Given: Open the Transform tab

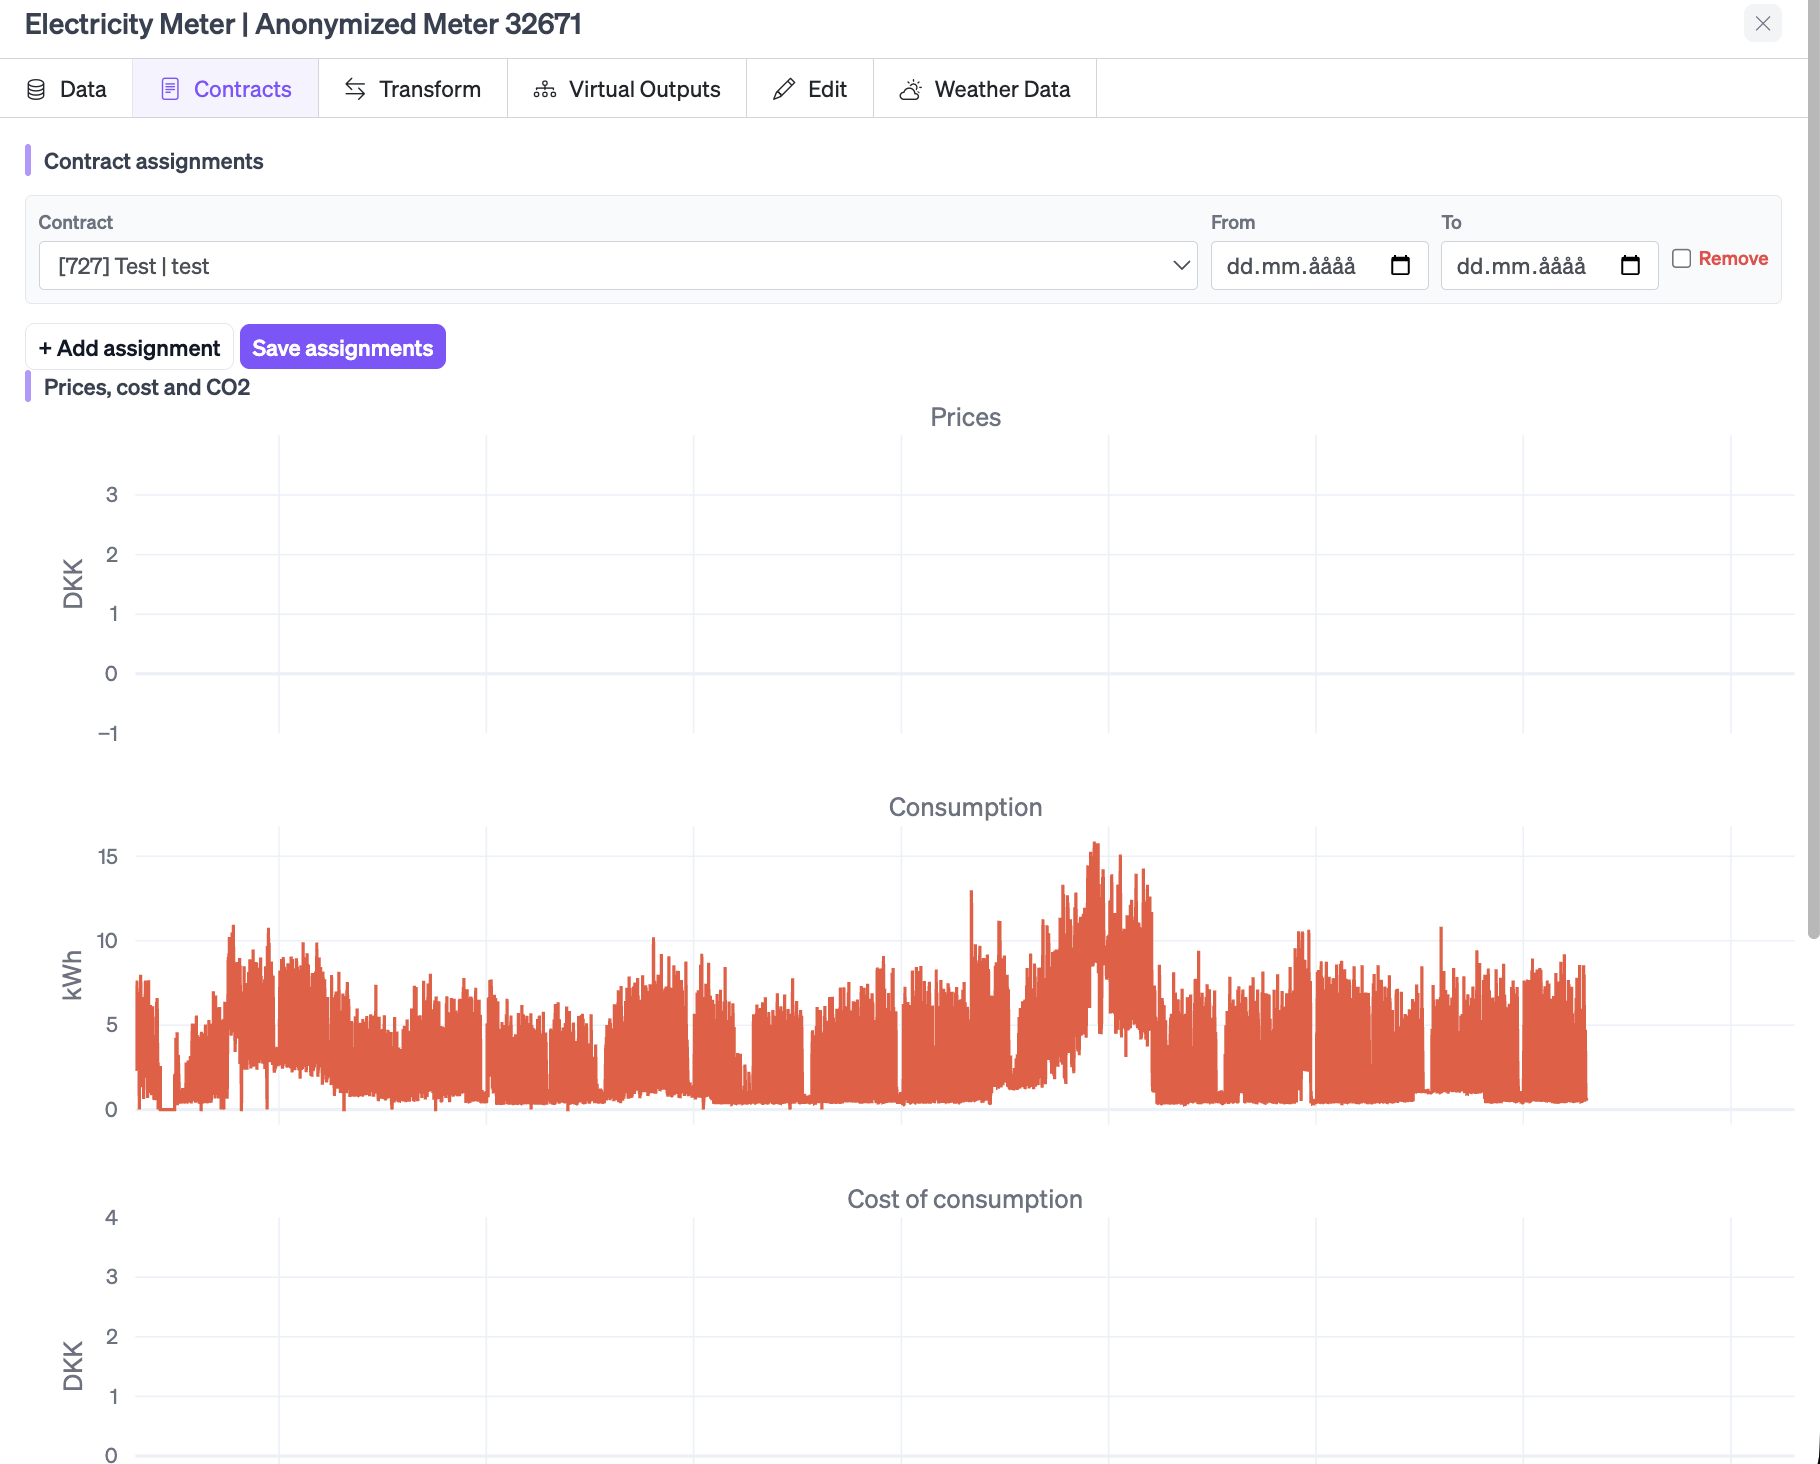Looking at the screenshot, I should tap(413, 89).
